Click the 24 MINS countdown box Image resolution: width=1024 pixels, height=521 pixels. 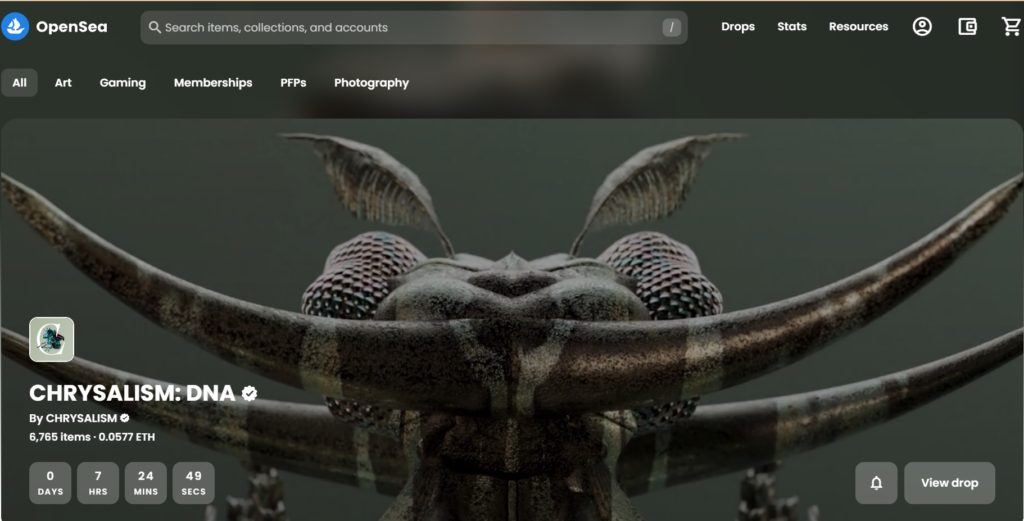coord(146,483)
